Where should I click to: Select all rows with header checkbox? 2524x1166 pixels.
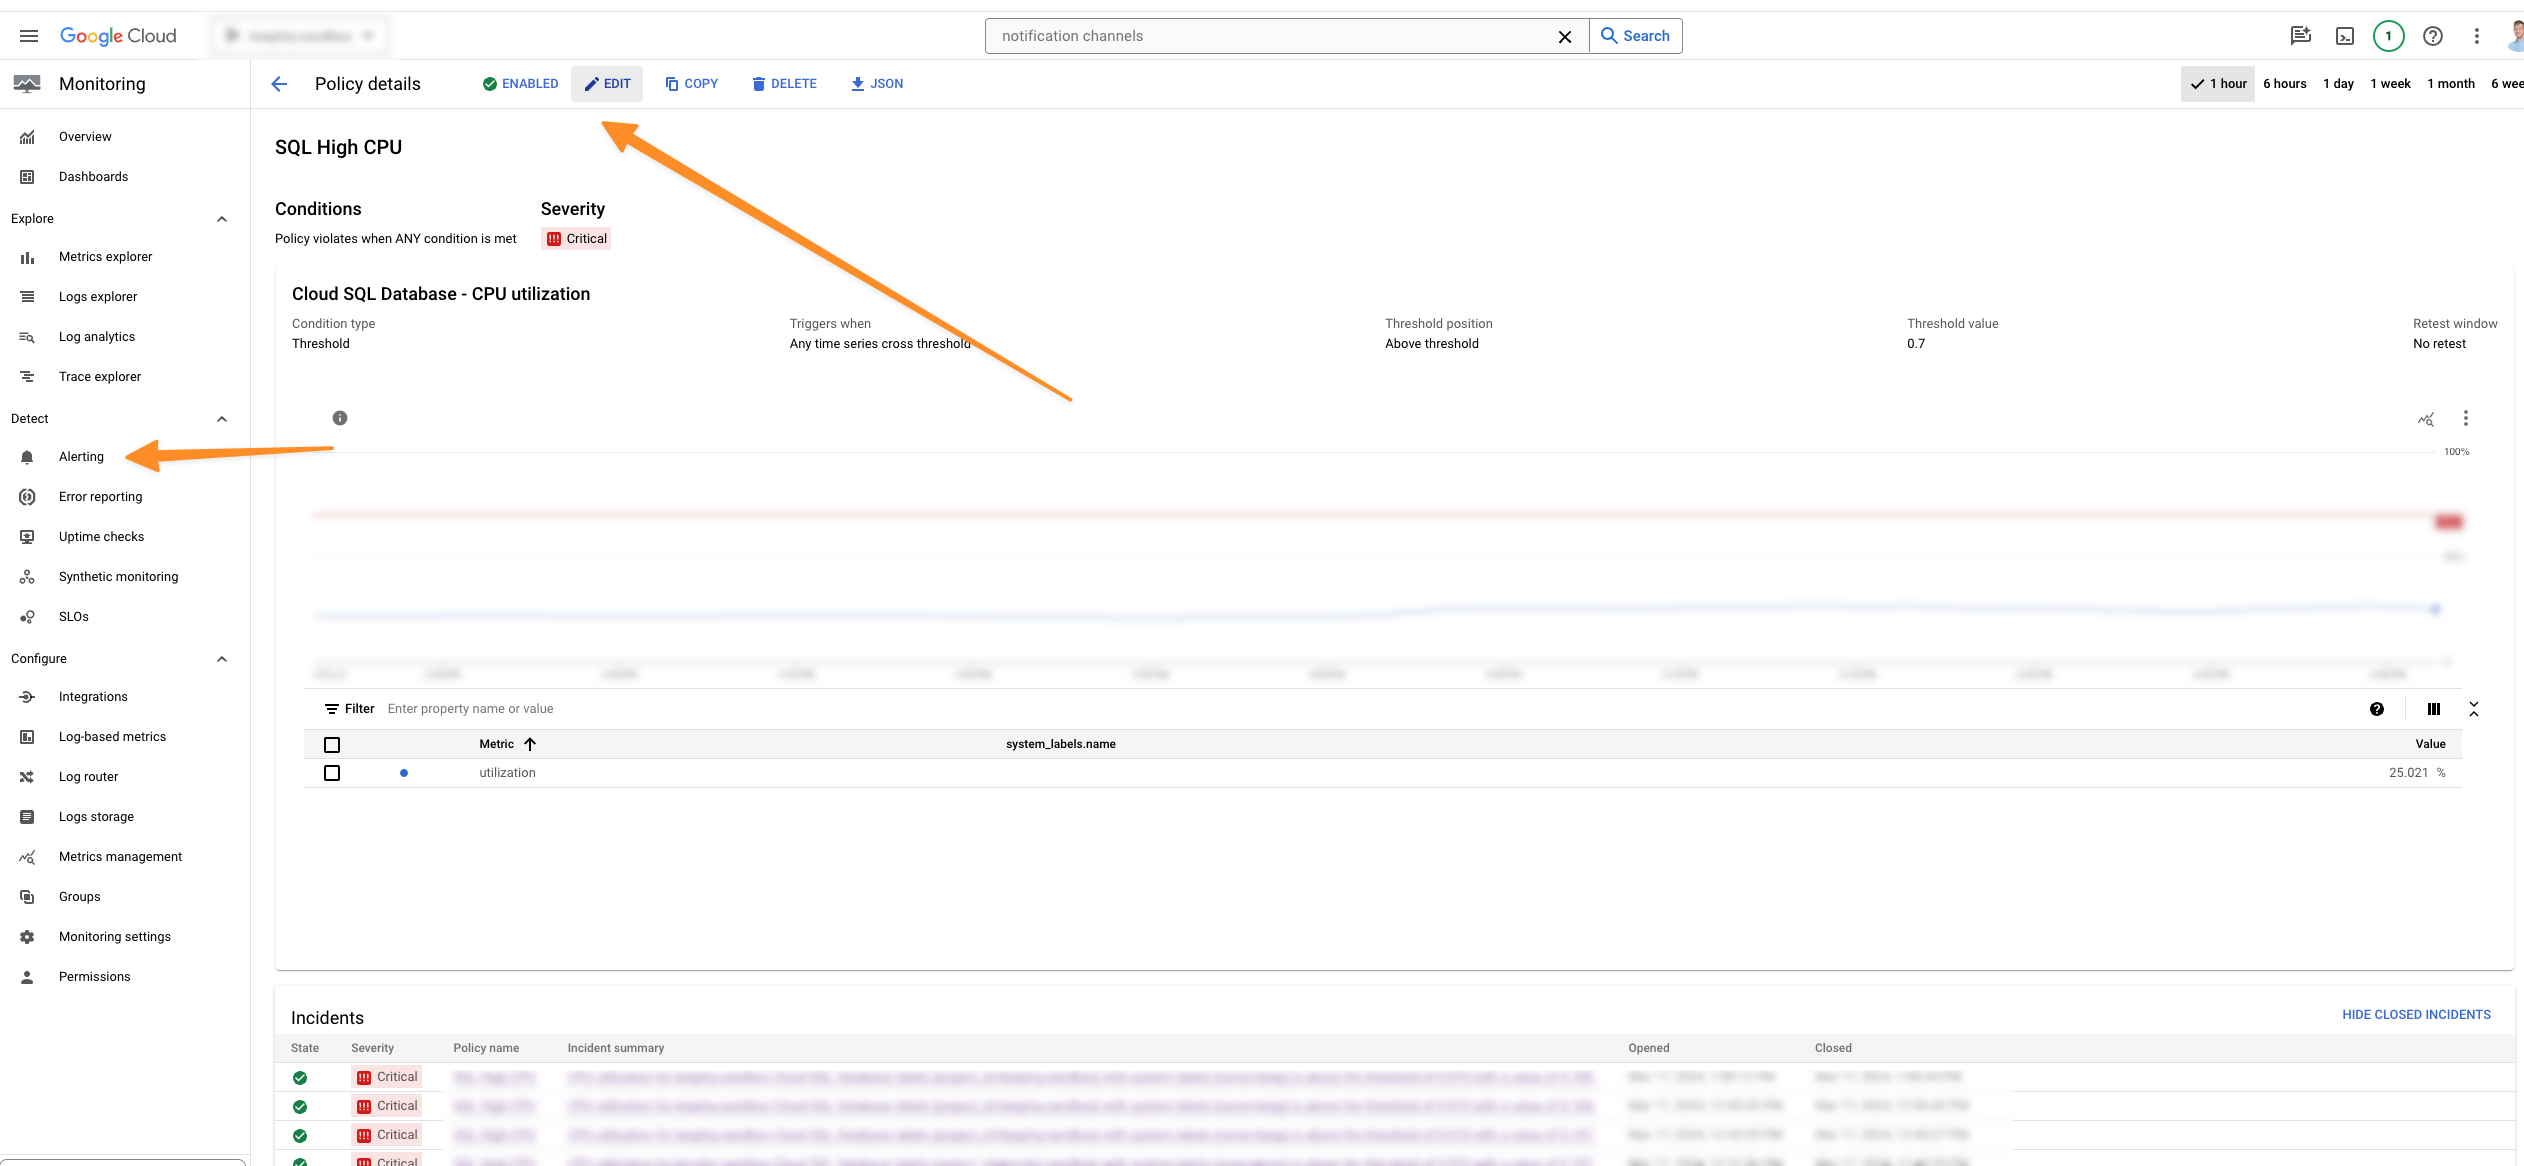pos(332,745)
